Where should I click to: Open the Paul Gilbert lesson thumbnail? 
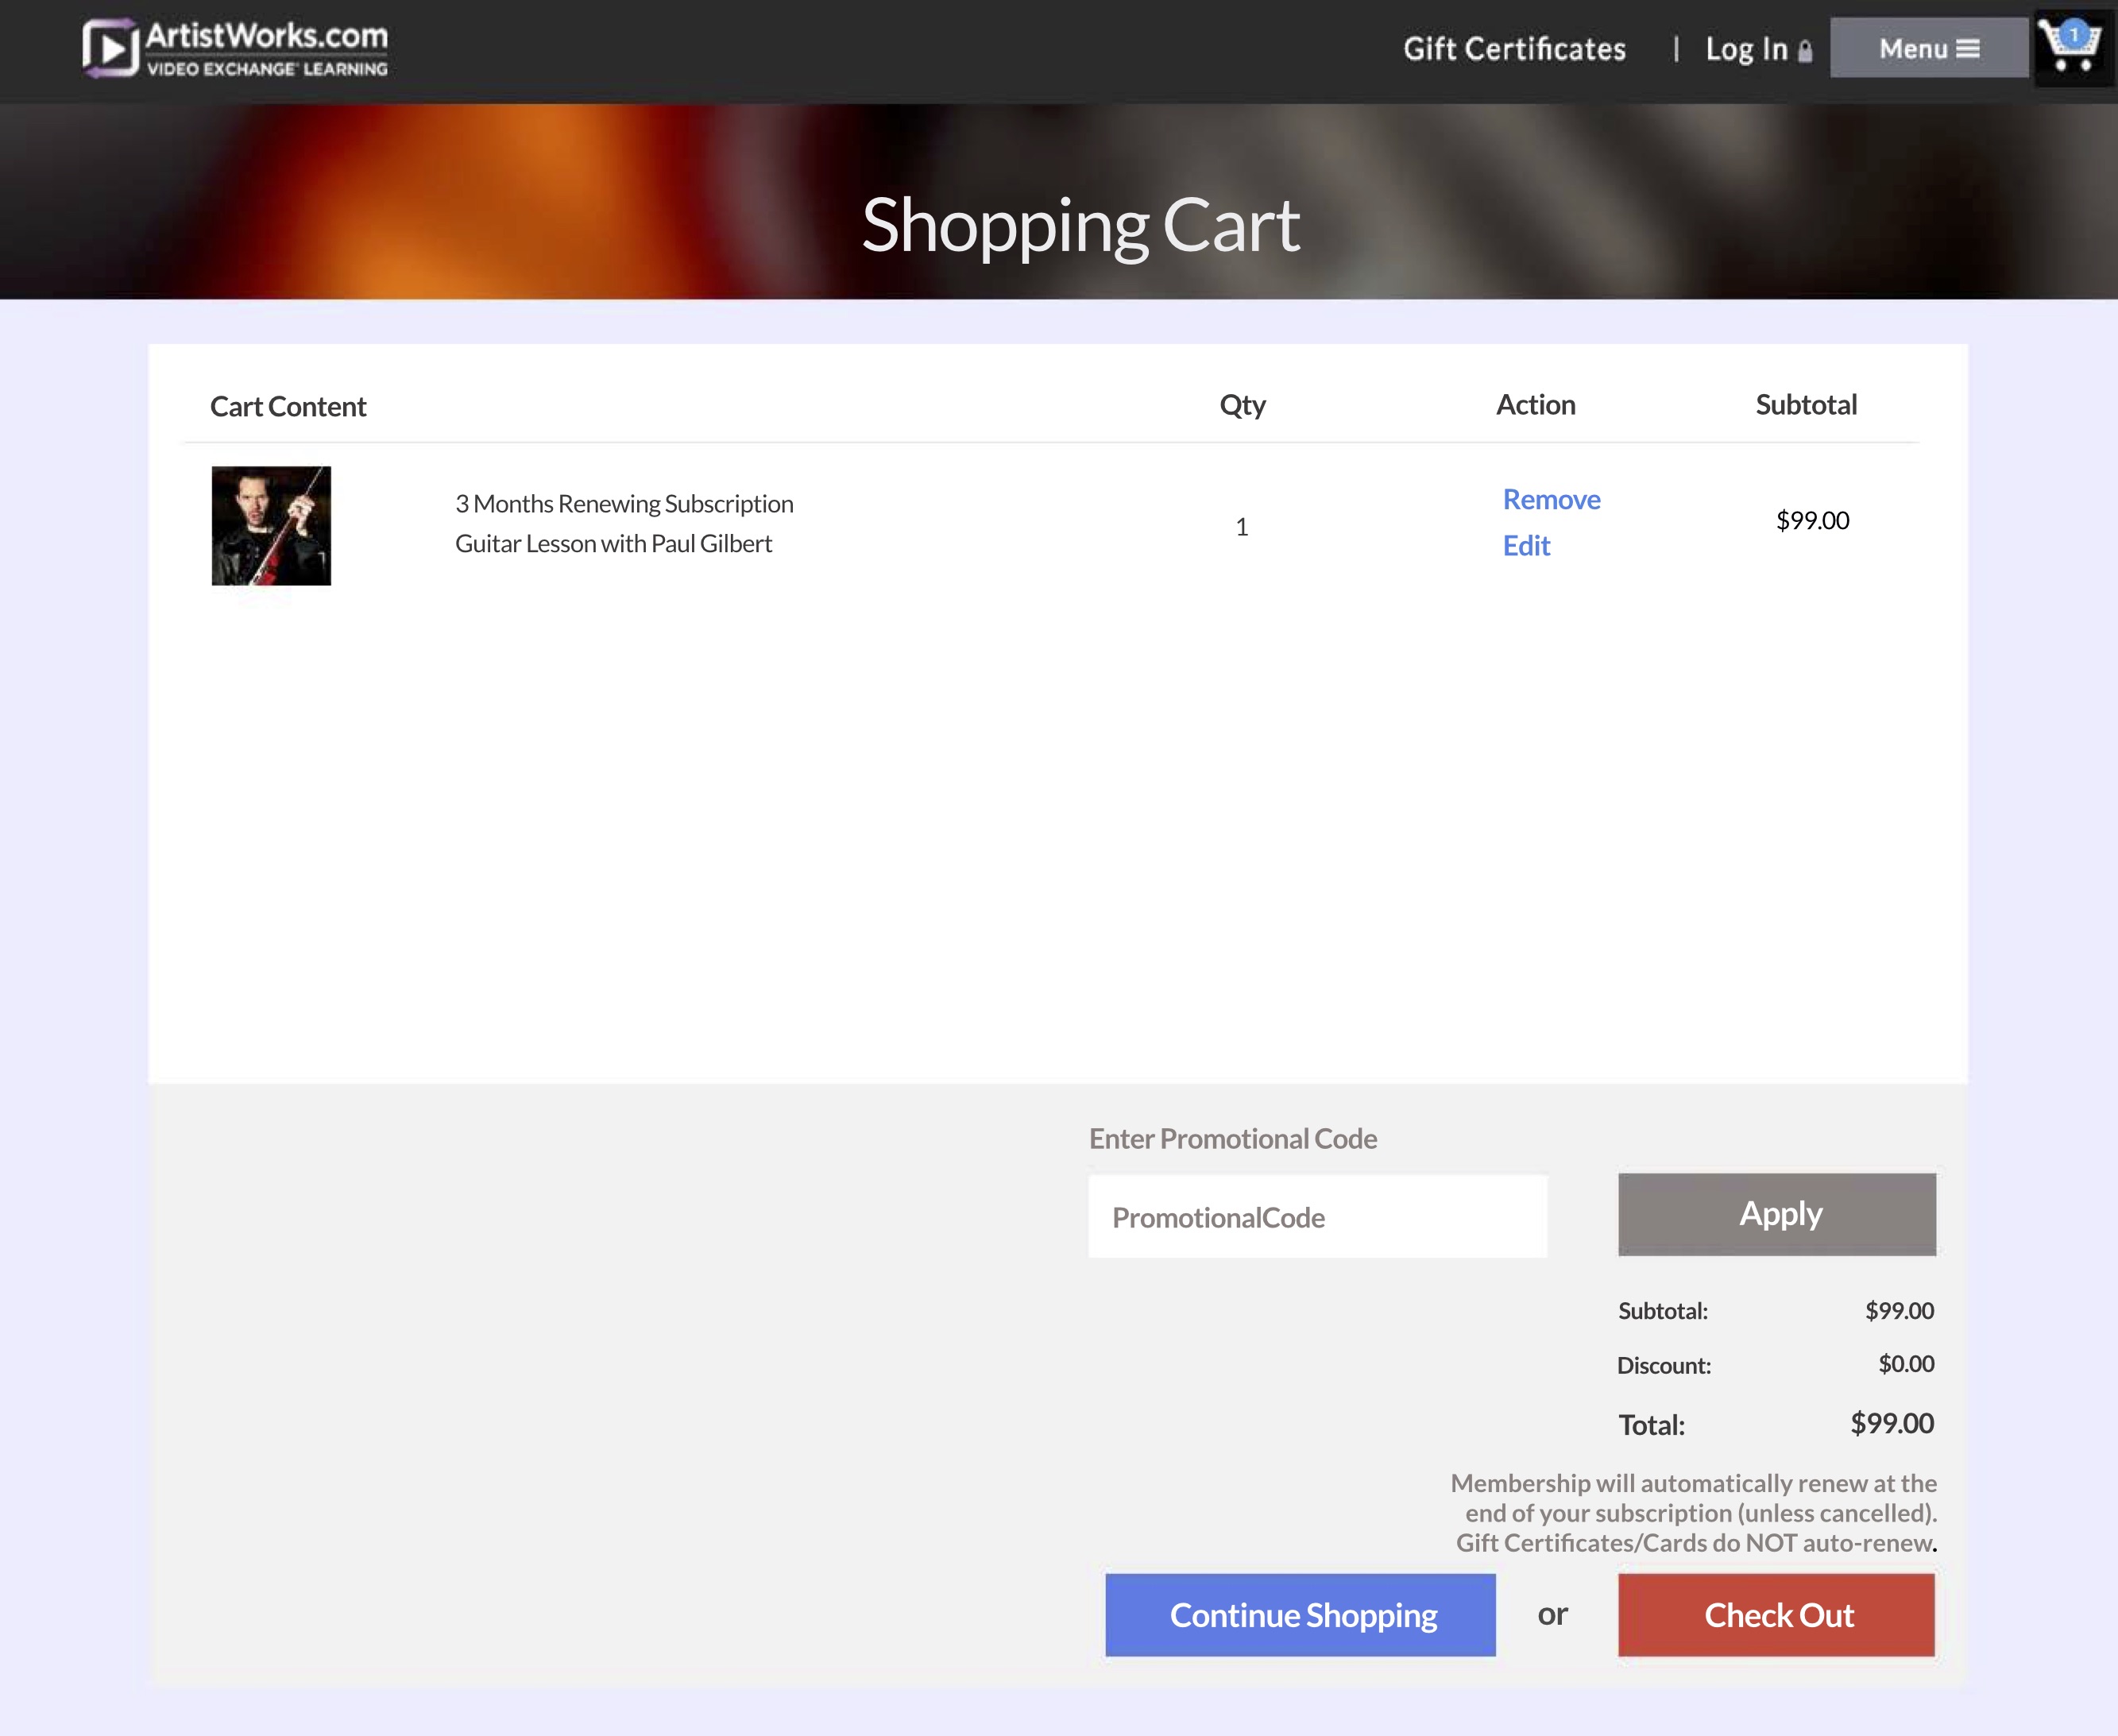(x=271, y=526)
